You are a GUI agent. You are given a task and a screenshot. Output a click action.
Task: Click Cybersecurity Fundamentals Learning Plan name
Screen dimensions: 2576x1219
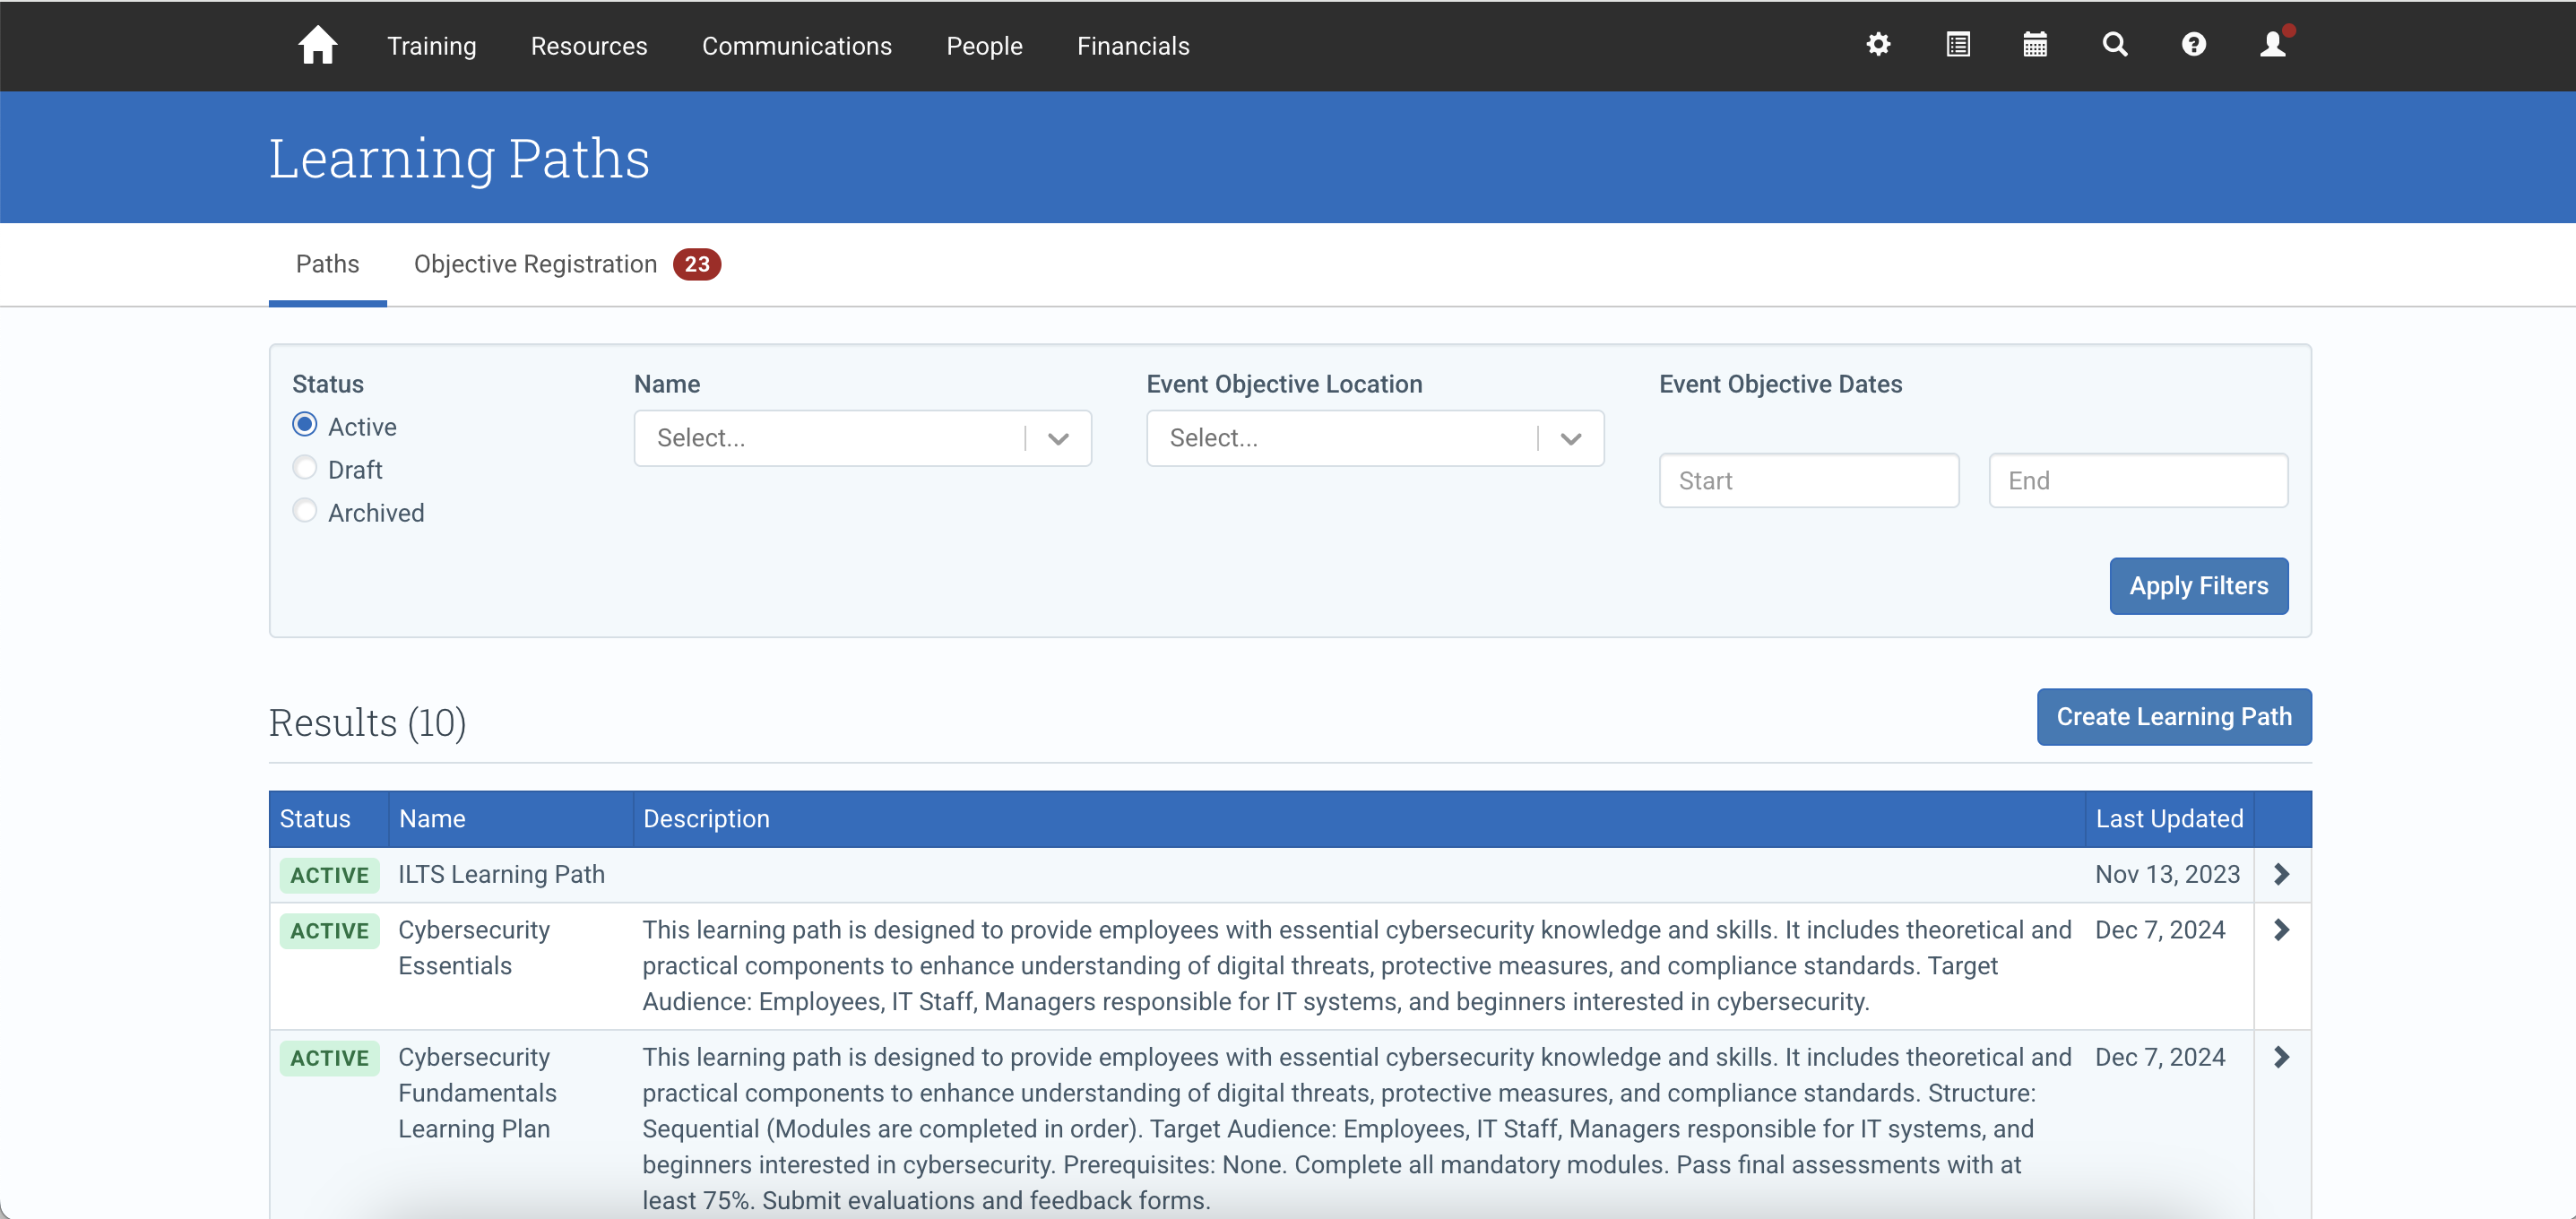point(477,1093)
